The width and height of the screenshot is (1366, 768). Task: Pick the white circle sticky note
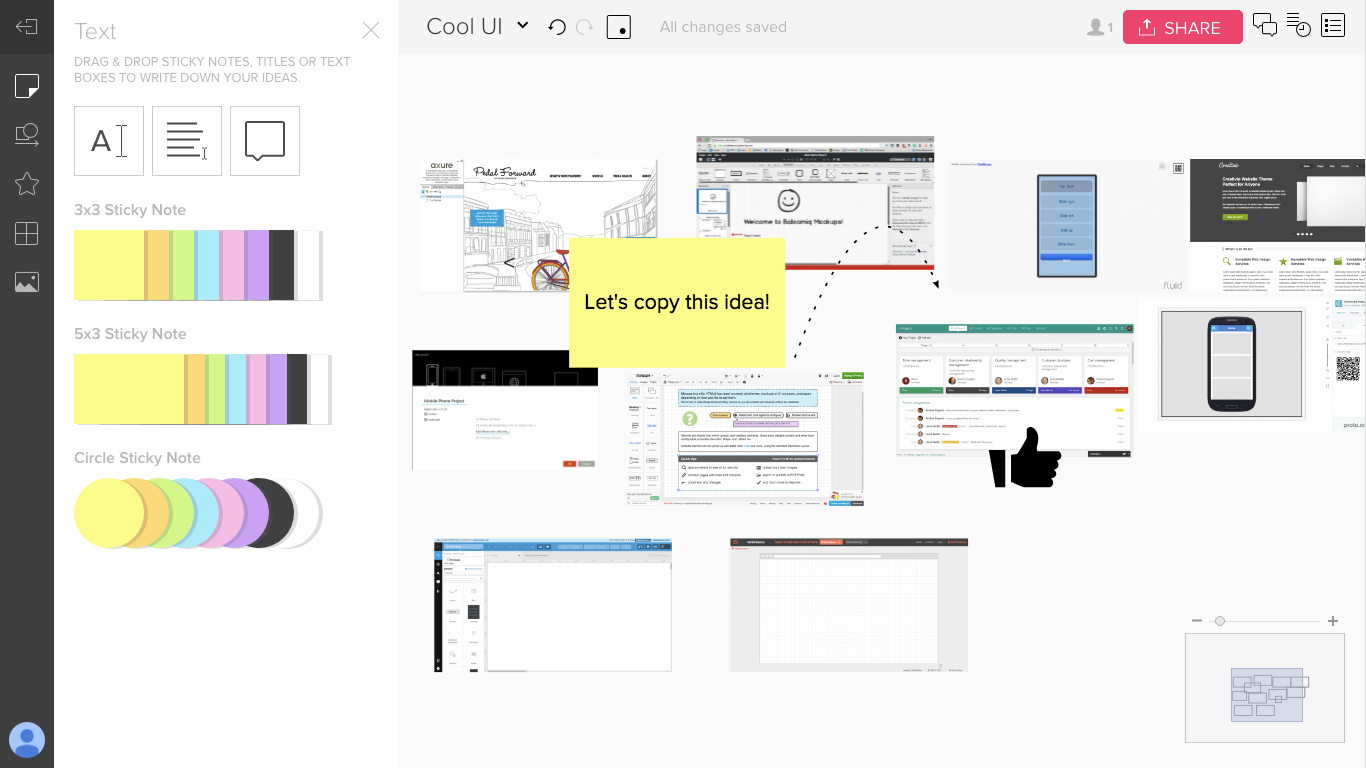pos(309,513)
